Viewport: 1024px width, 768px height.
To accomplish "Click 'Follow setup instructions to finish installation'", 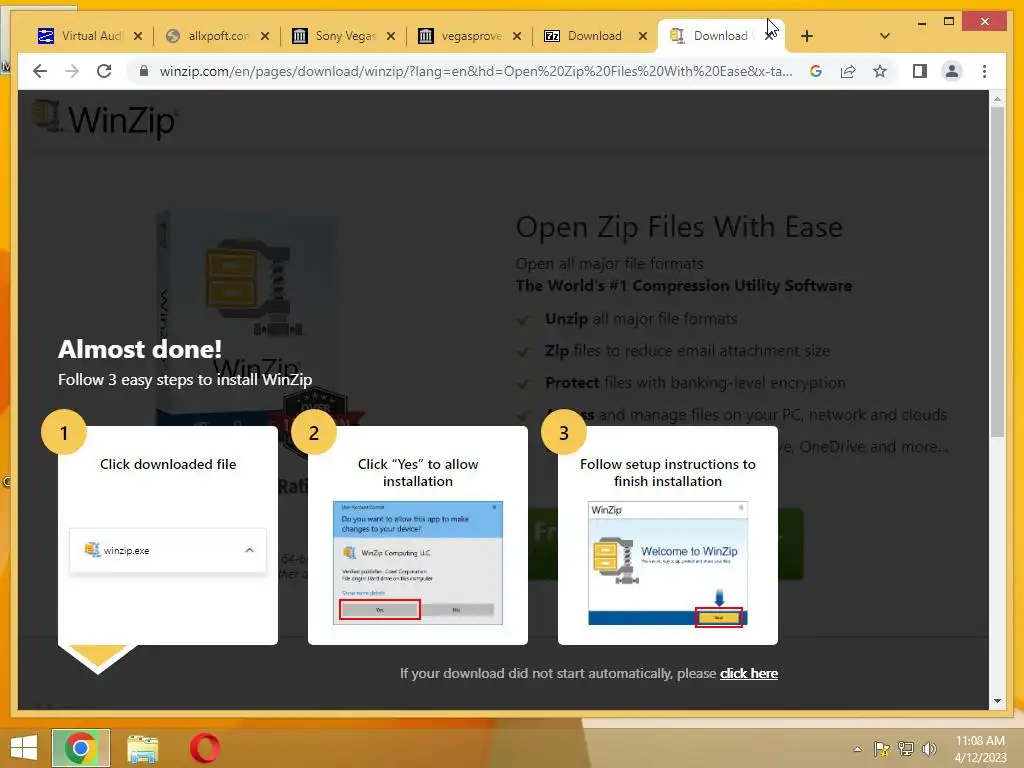I will point(667,473).
